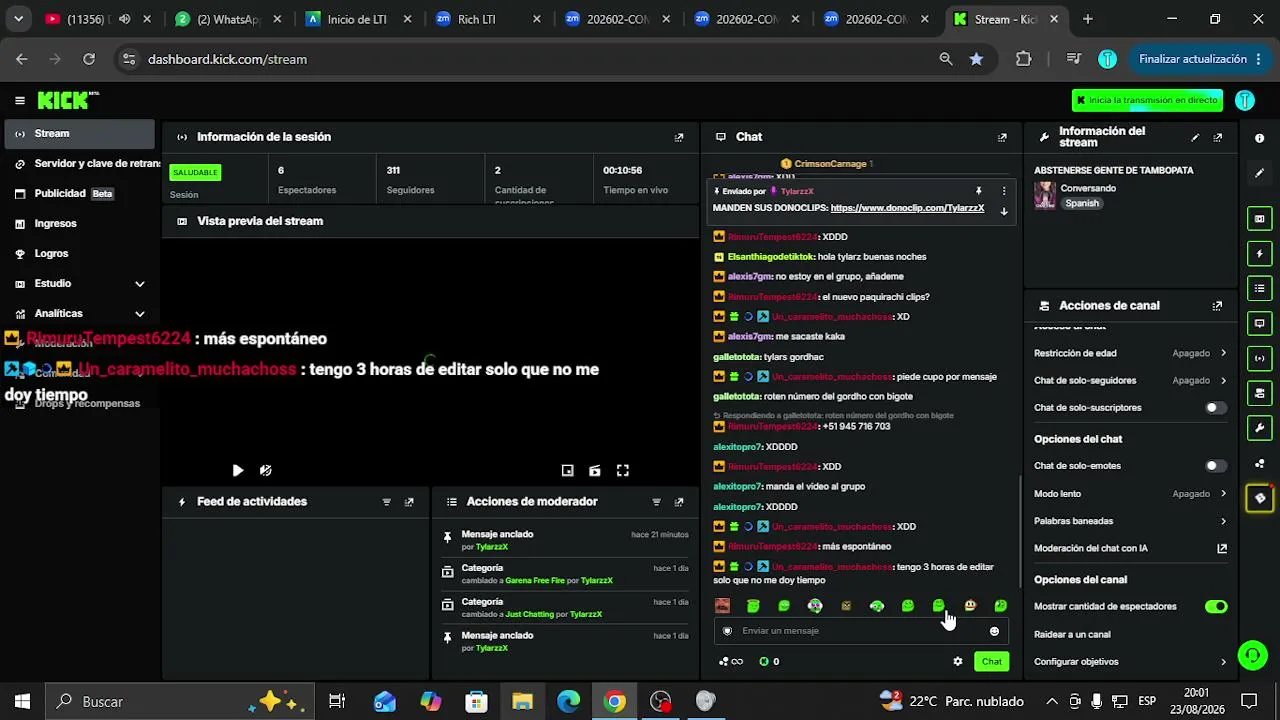Pop out the Acciones de moderador panel

coord(679,502)
